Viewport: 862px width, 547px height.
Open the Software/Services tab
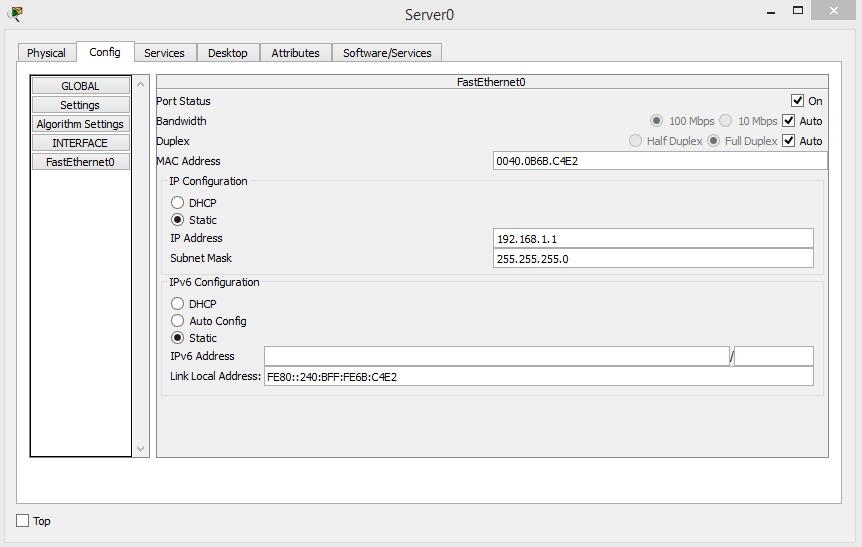[387, 53]
